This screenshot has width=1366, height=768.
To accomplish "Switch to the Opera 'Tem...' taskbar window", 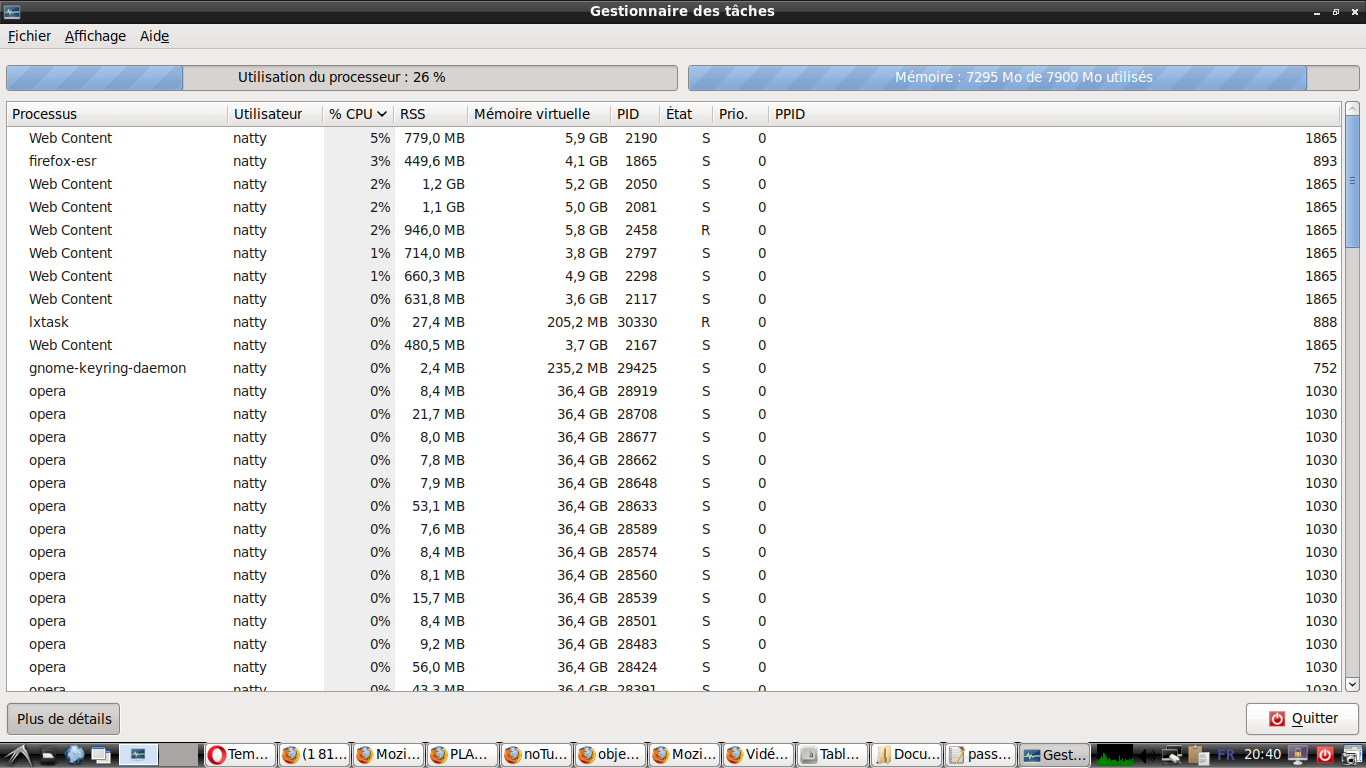I will click(239, 755).
